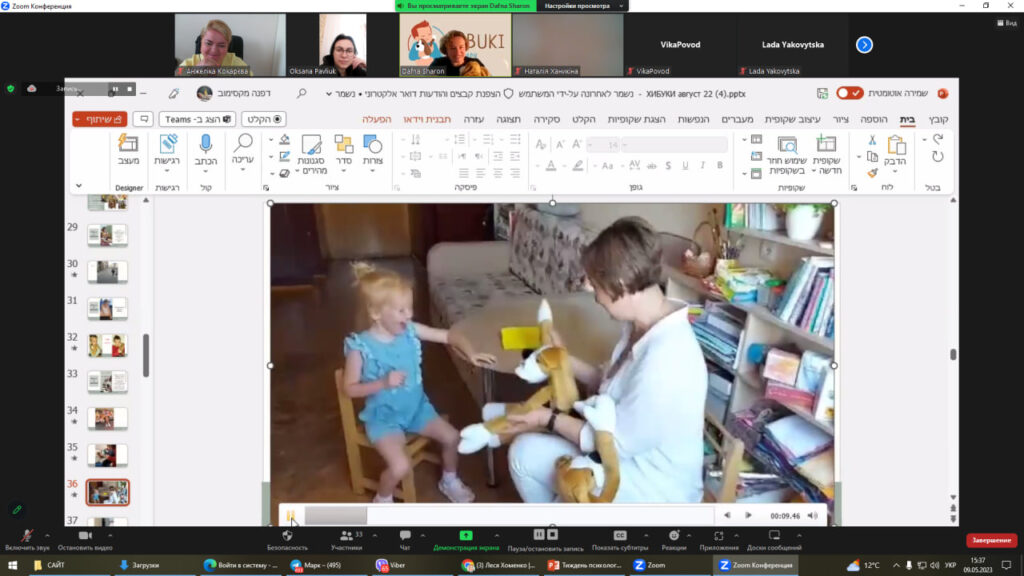Click the Shapes icon in ribbon
The image size is (1024, 576).
point(372,145)
